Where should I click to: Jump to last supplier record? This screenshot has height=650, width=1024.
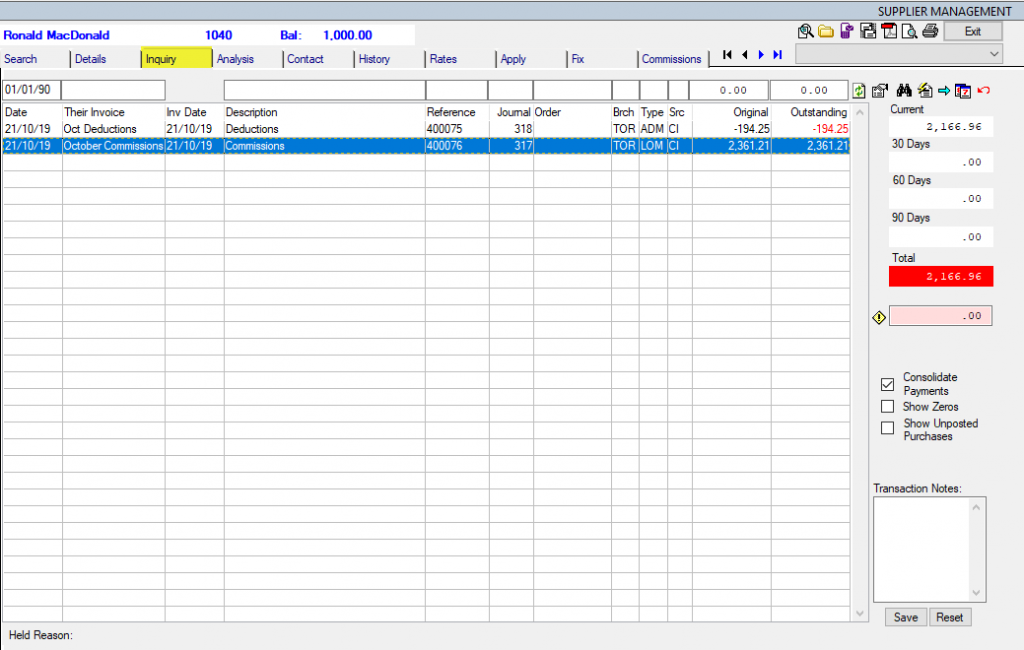pos(777,55)
